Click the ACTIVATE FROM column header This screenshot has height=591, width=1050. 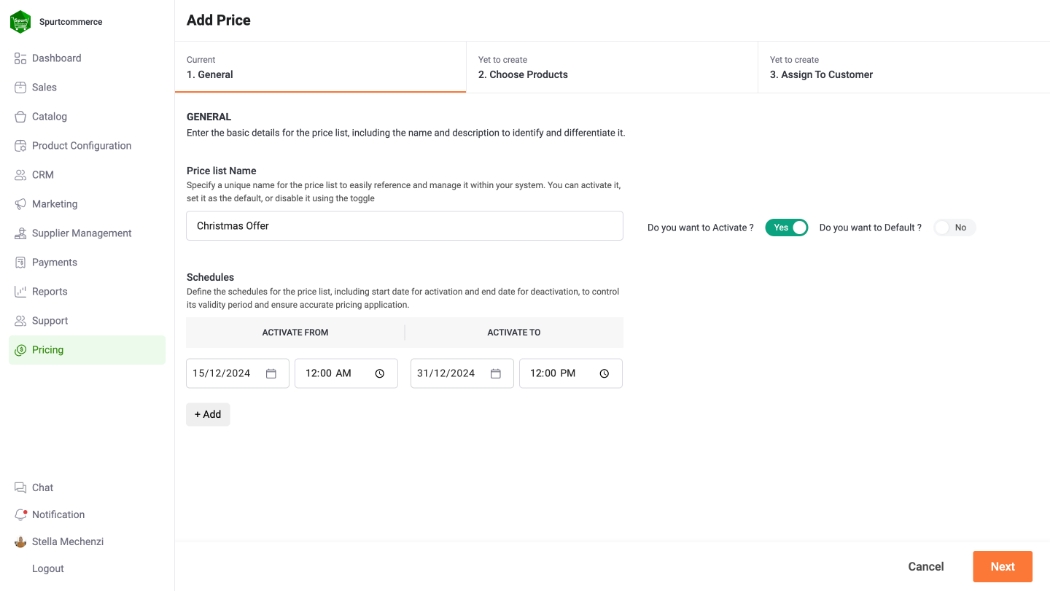click(x=295, y=333)
